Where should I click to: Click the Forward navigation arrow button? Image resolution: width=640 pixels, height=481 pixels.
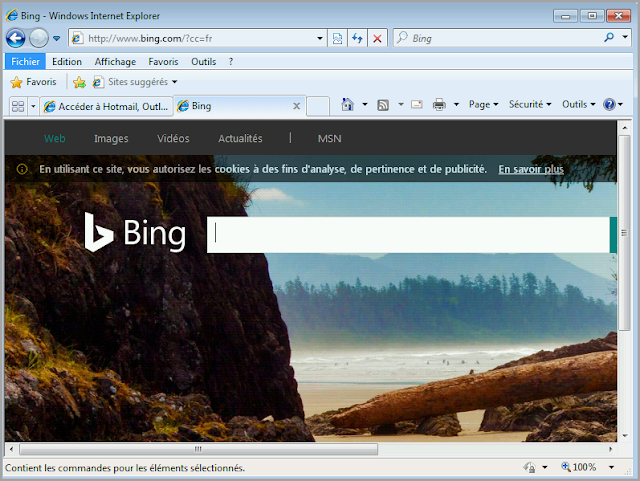pos(39,38)
